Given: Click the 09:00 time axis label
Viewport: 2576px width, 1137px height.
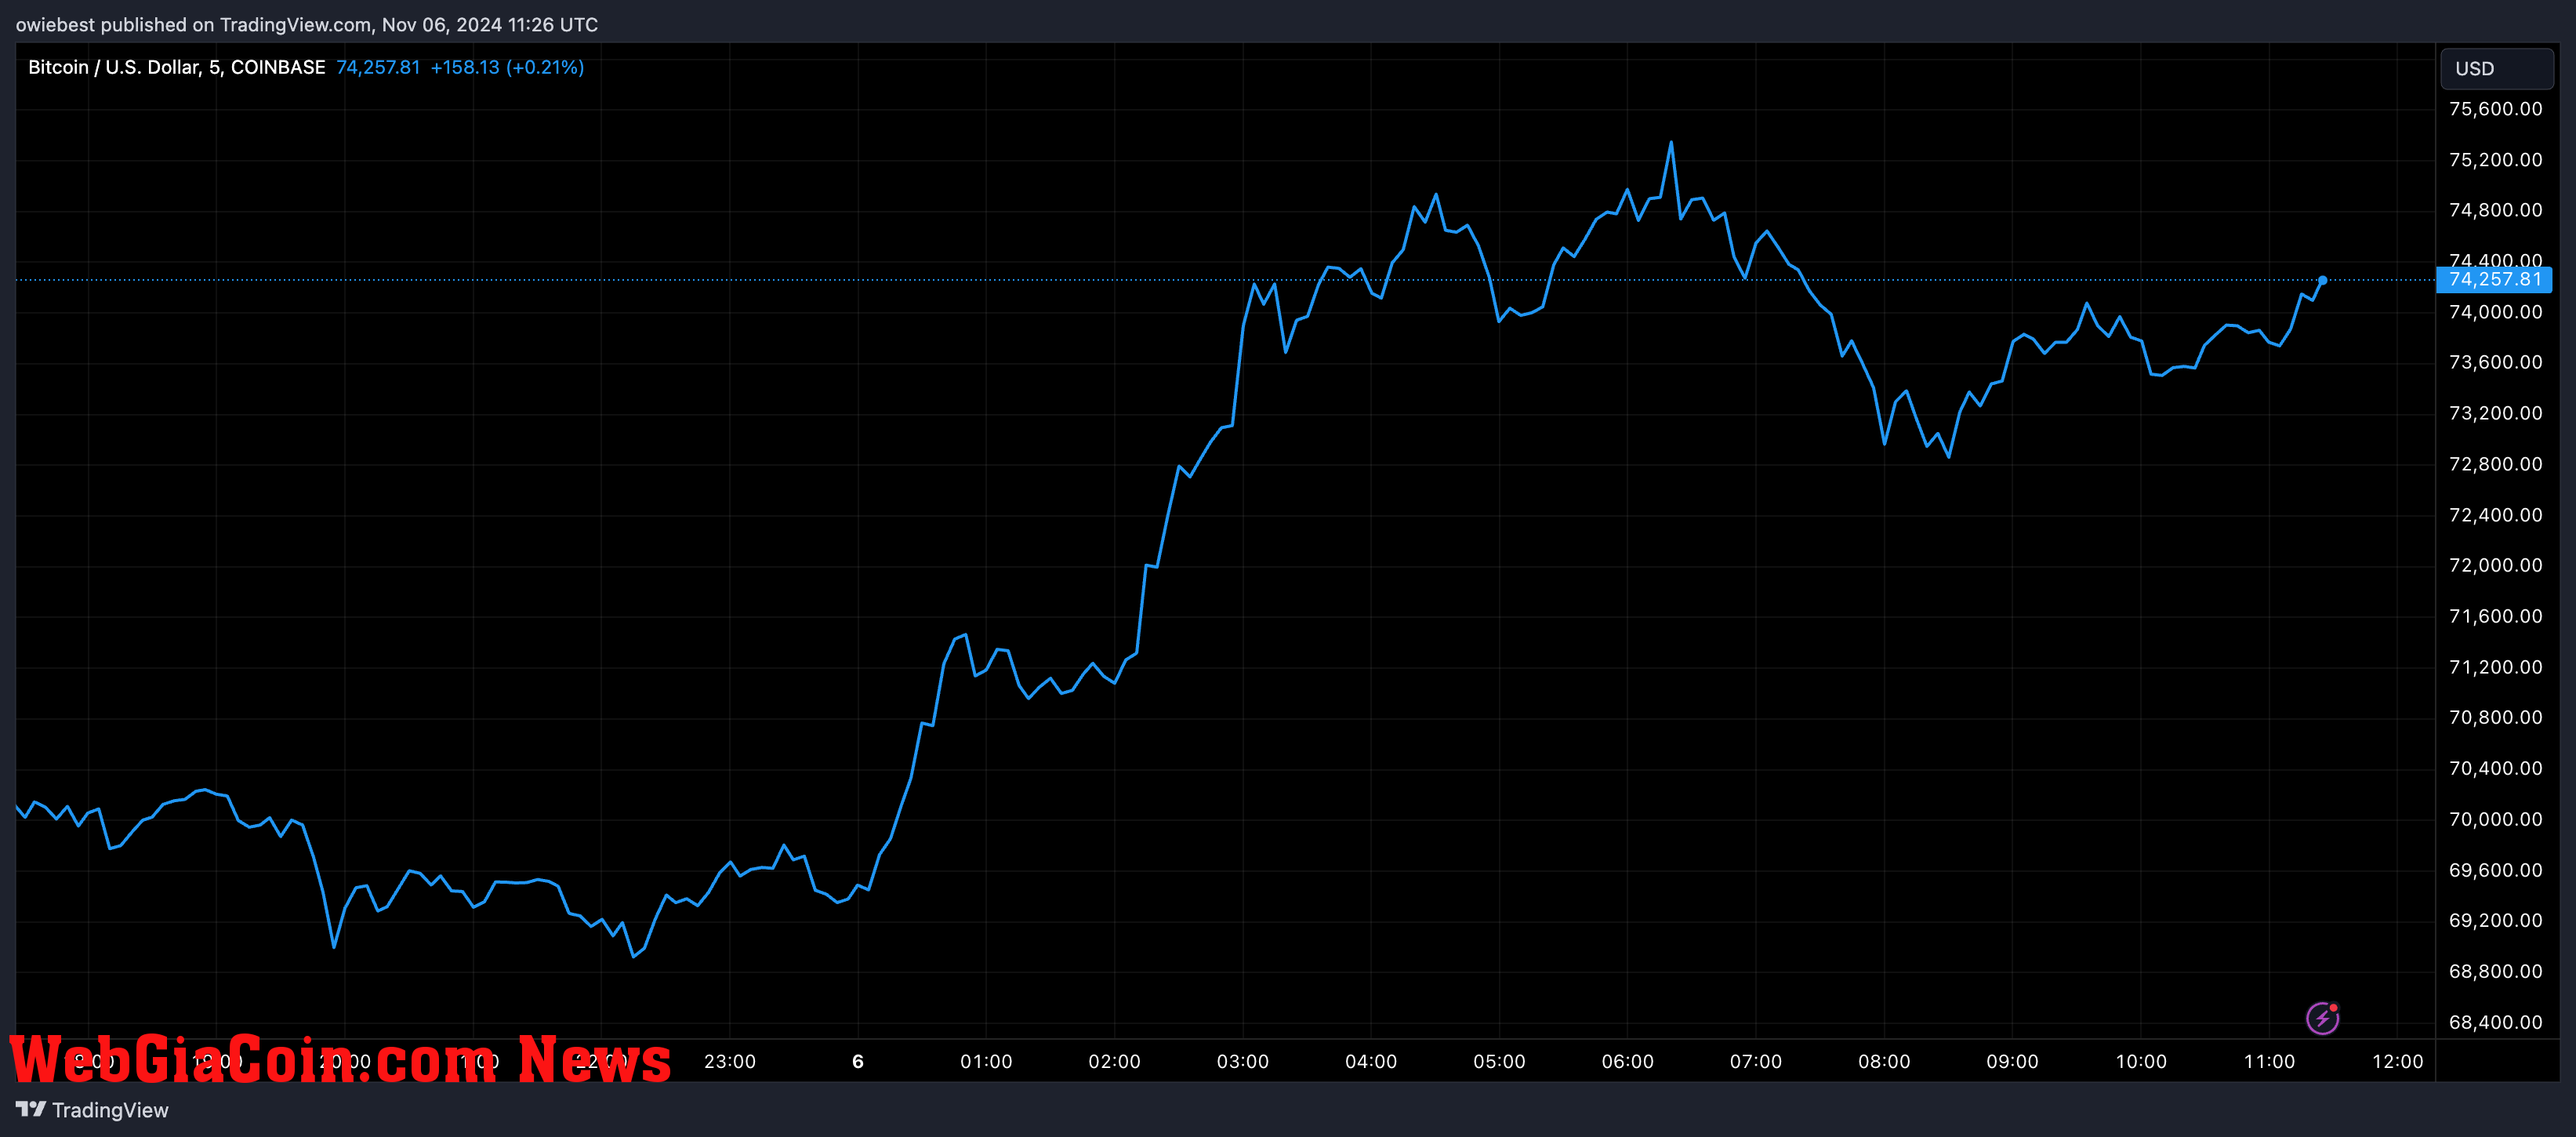Looking at the screenshot, I should 2012,1062.
